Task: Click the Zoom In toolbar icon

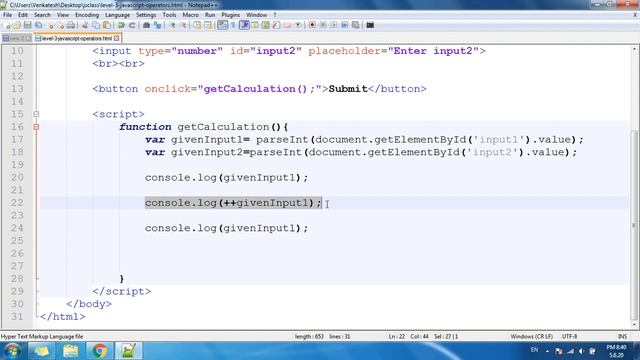Action: tap(172, 25)
